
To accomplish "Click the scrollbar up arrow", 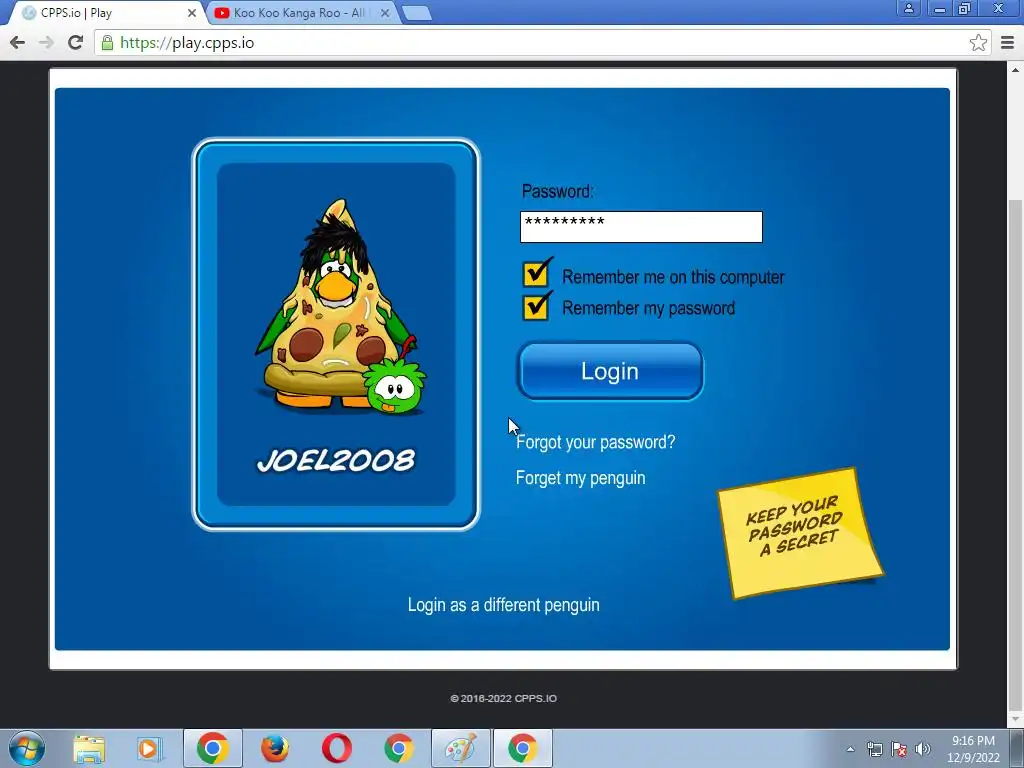I will [x=1016, y=69].
